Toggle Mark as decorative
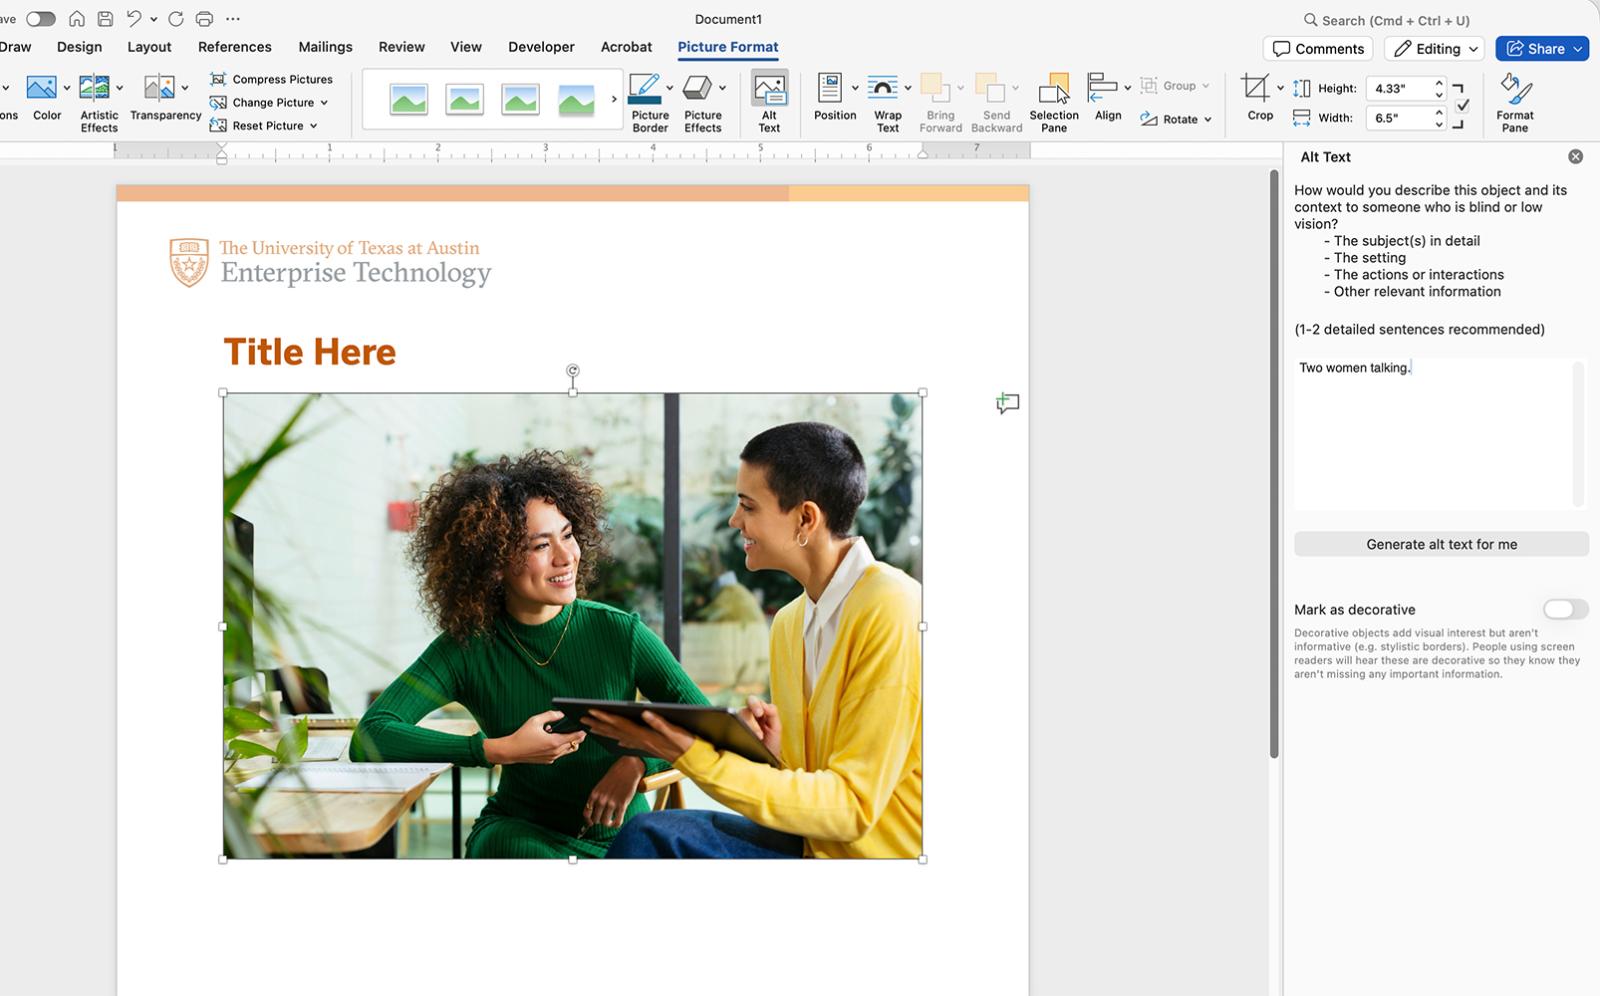Viewport: 1600px width, 996px height. pos(1565,609)
